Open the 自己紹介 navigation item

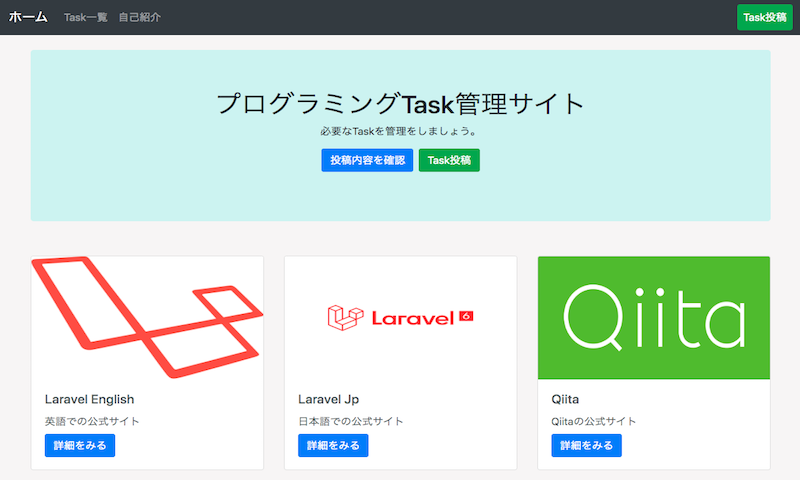coord(140,17)
